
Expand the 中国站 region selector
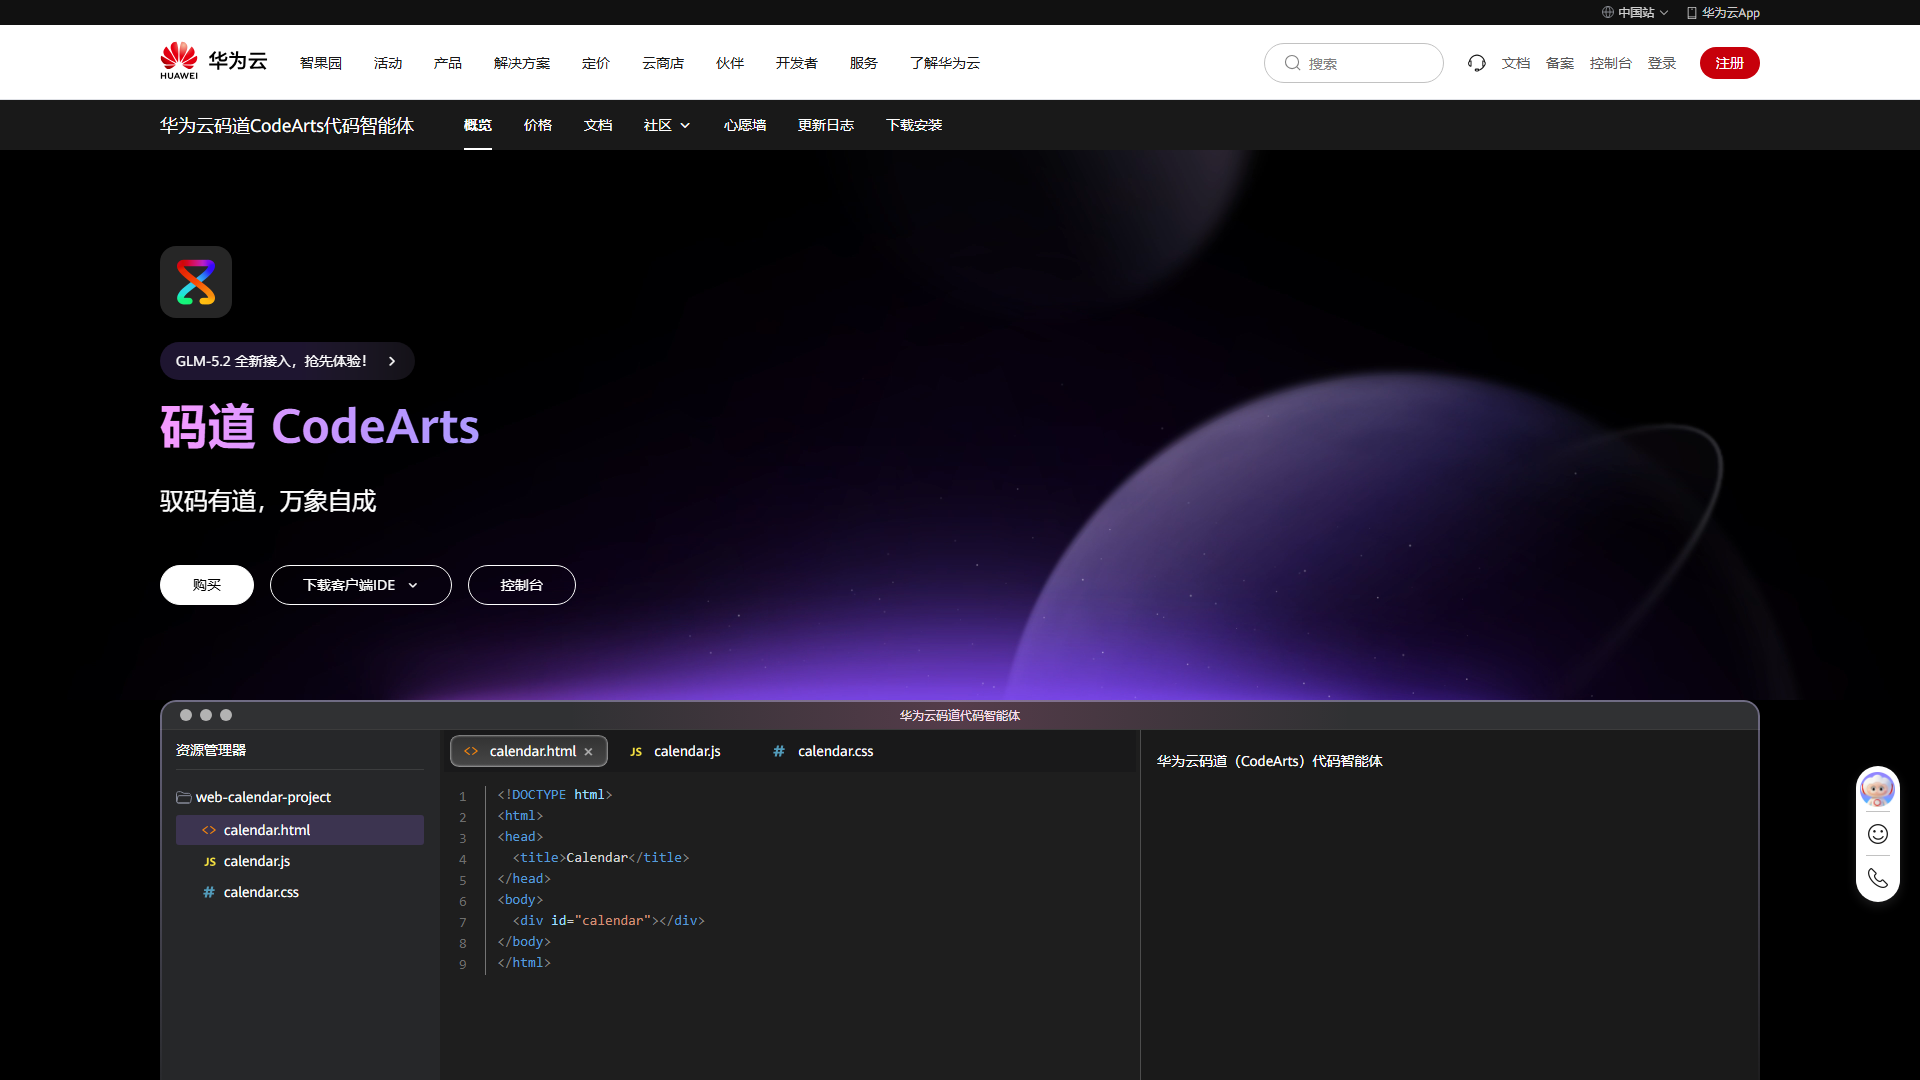(x=1635, y=13)
